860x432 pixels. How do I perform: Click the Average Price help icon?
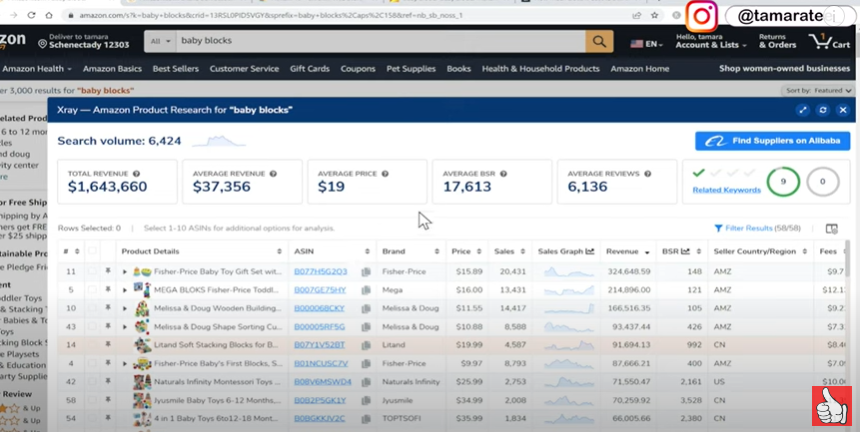pos(385,174)
